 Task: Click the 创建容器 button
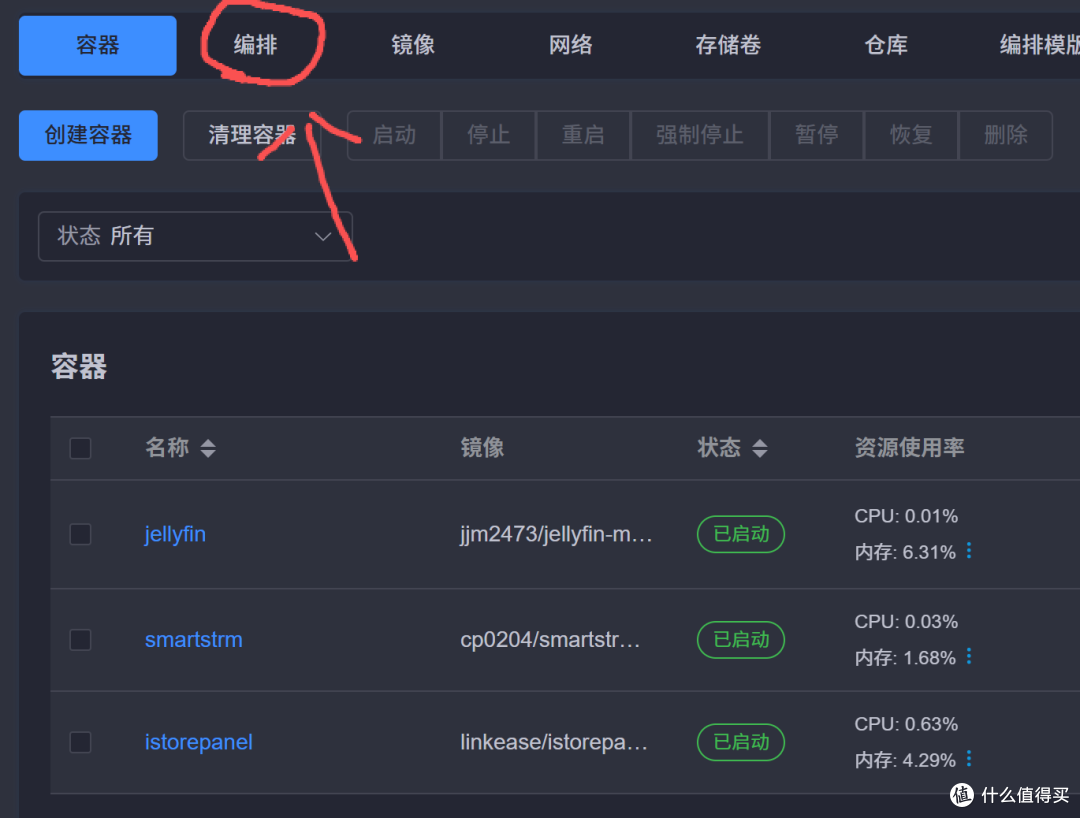click(88, 135)
